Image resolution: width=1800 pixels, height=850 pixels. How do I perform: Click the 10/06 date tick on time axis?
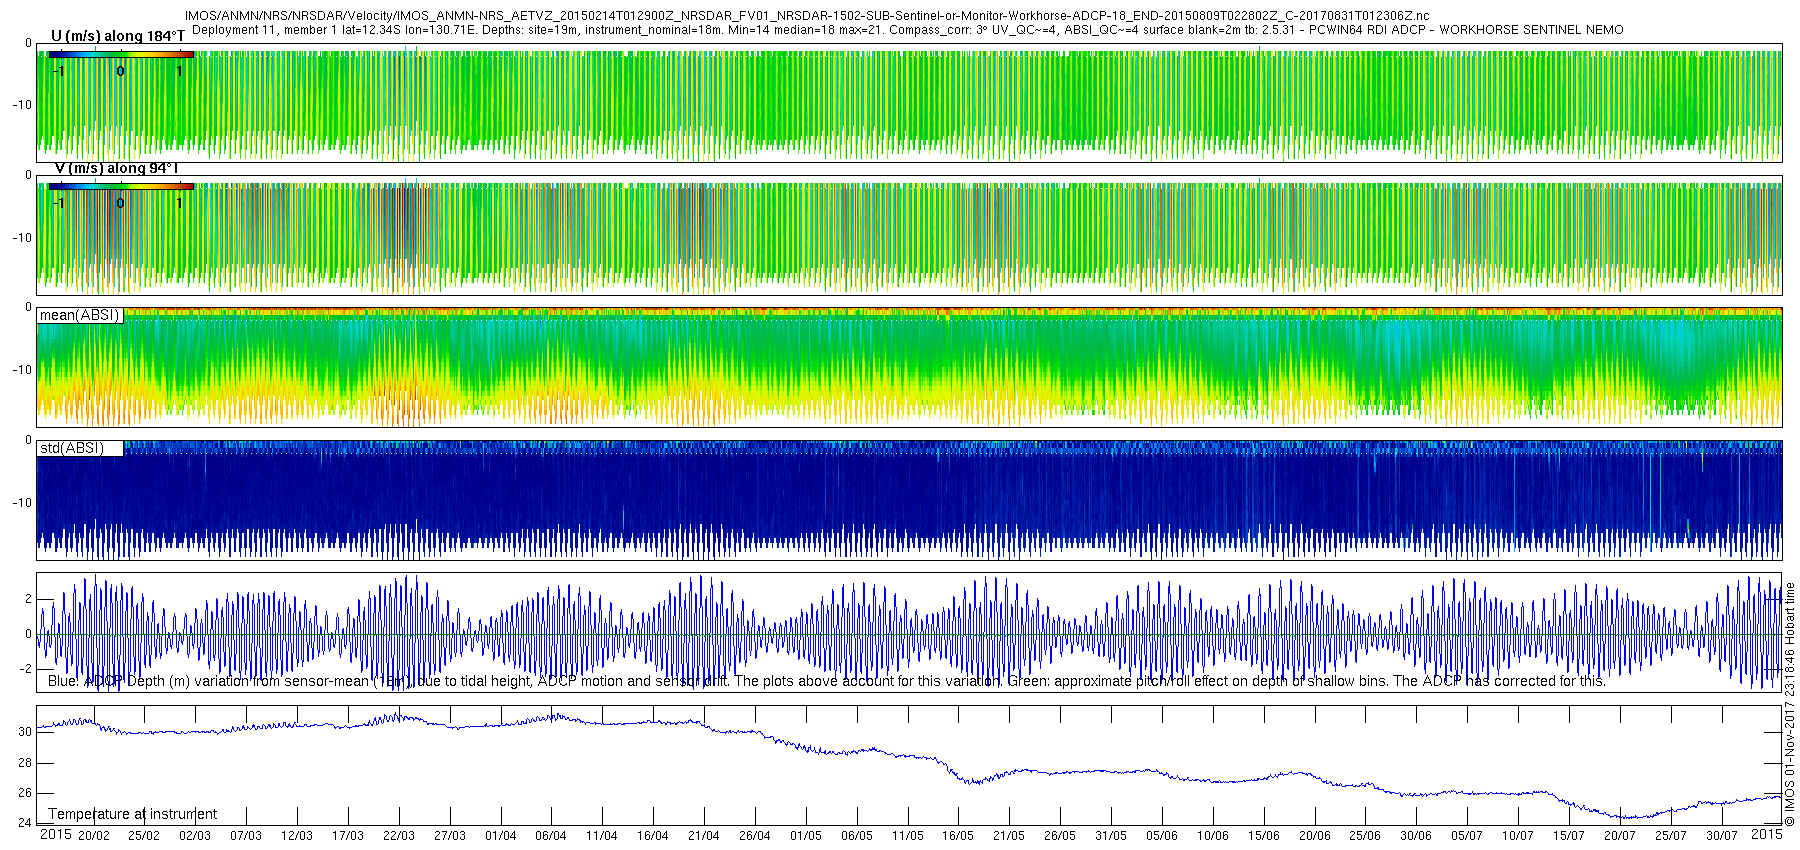point(1212,836)
